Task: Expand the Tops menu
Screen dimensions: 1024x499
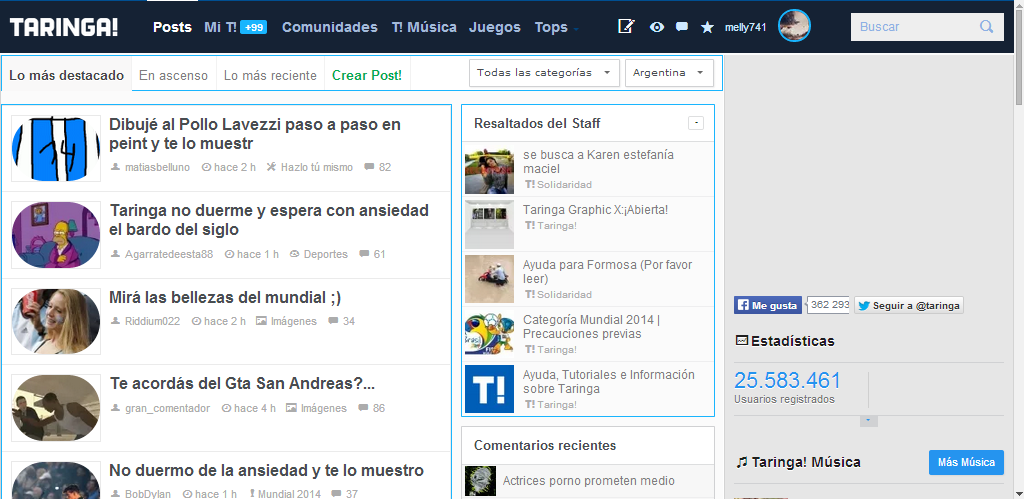Action: coord(556,27)
